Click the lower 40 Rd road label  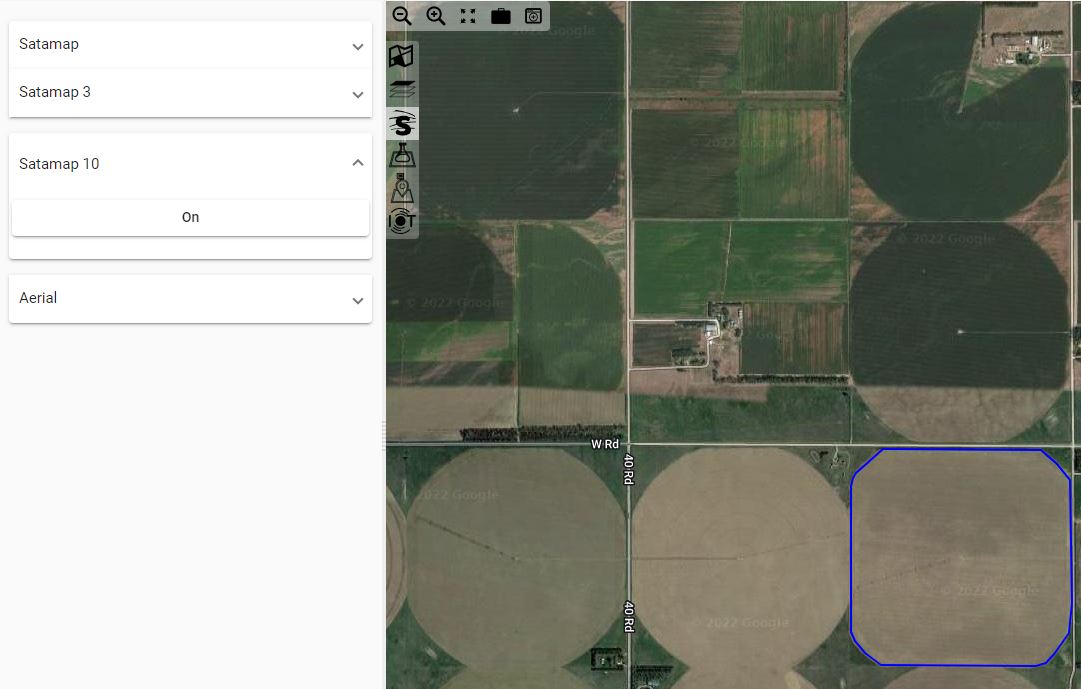click(629, 617)
